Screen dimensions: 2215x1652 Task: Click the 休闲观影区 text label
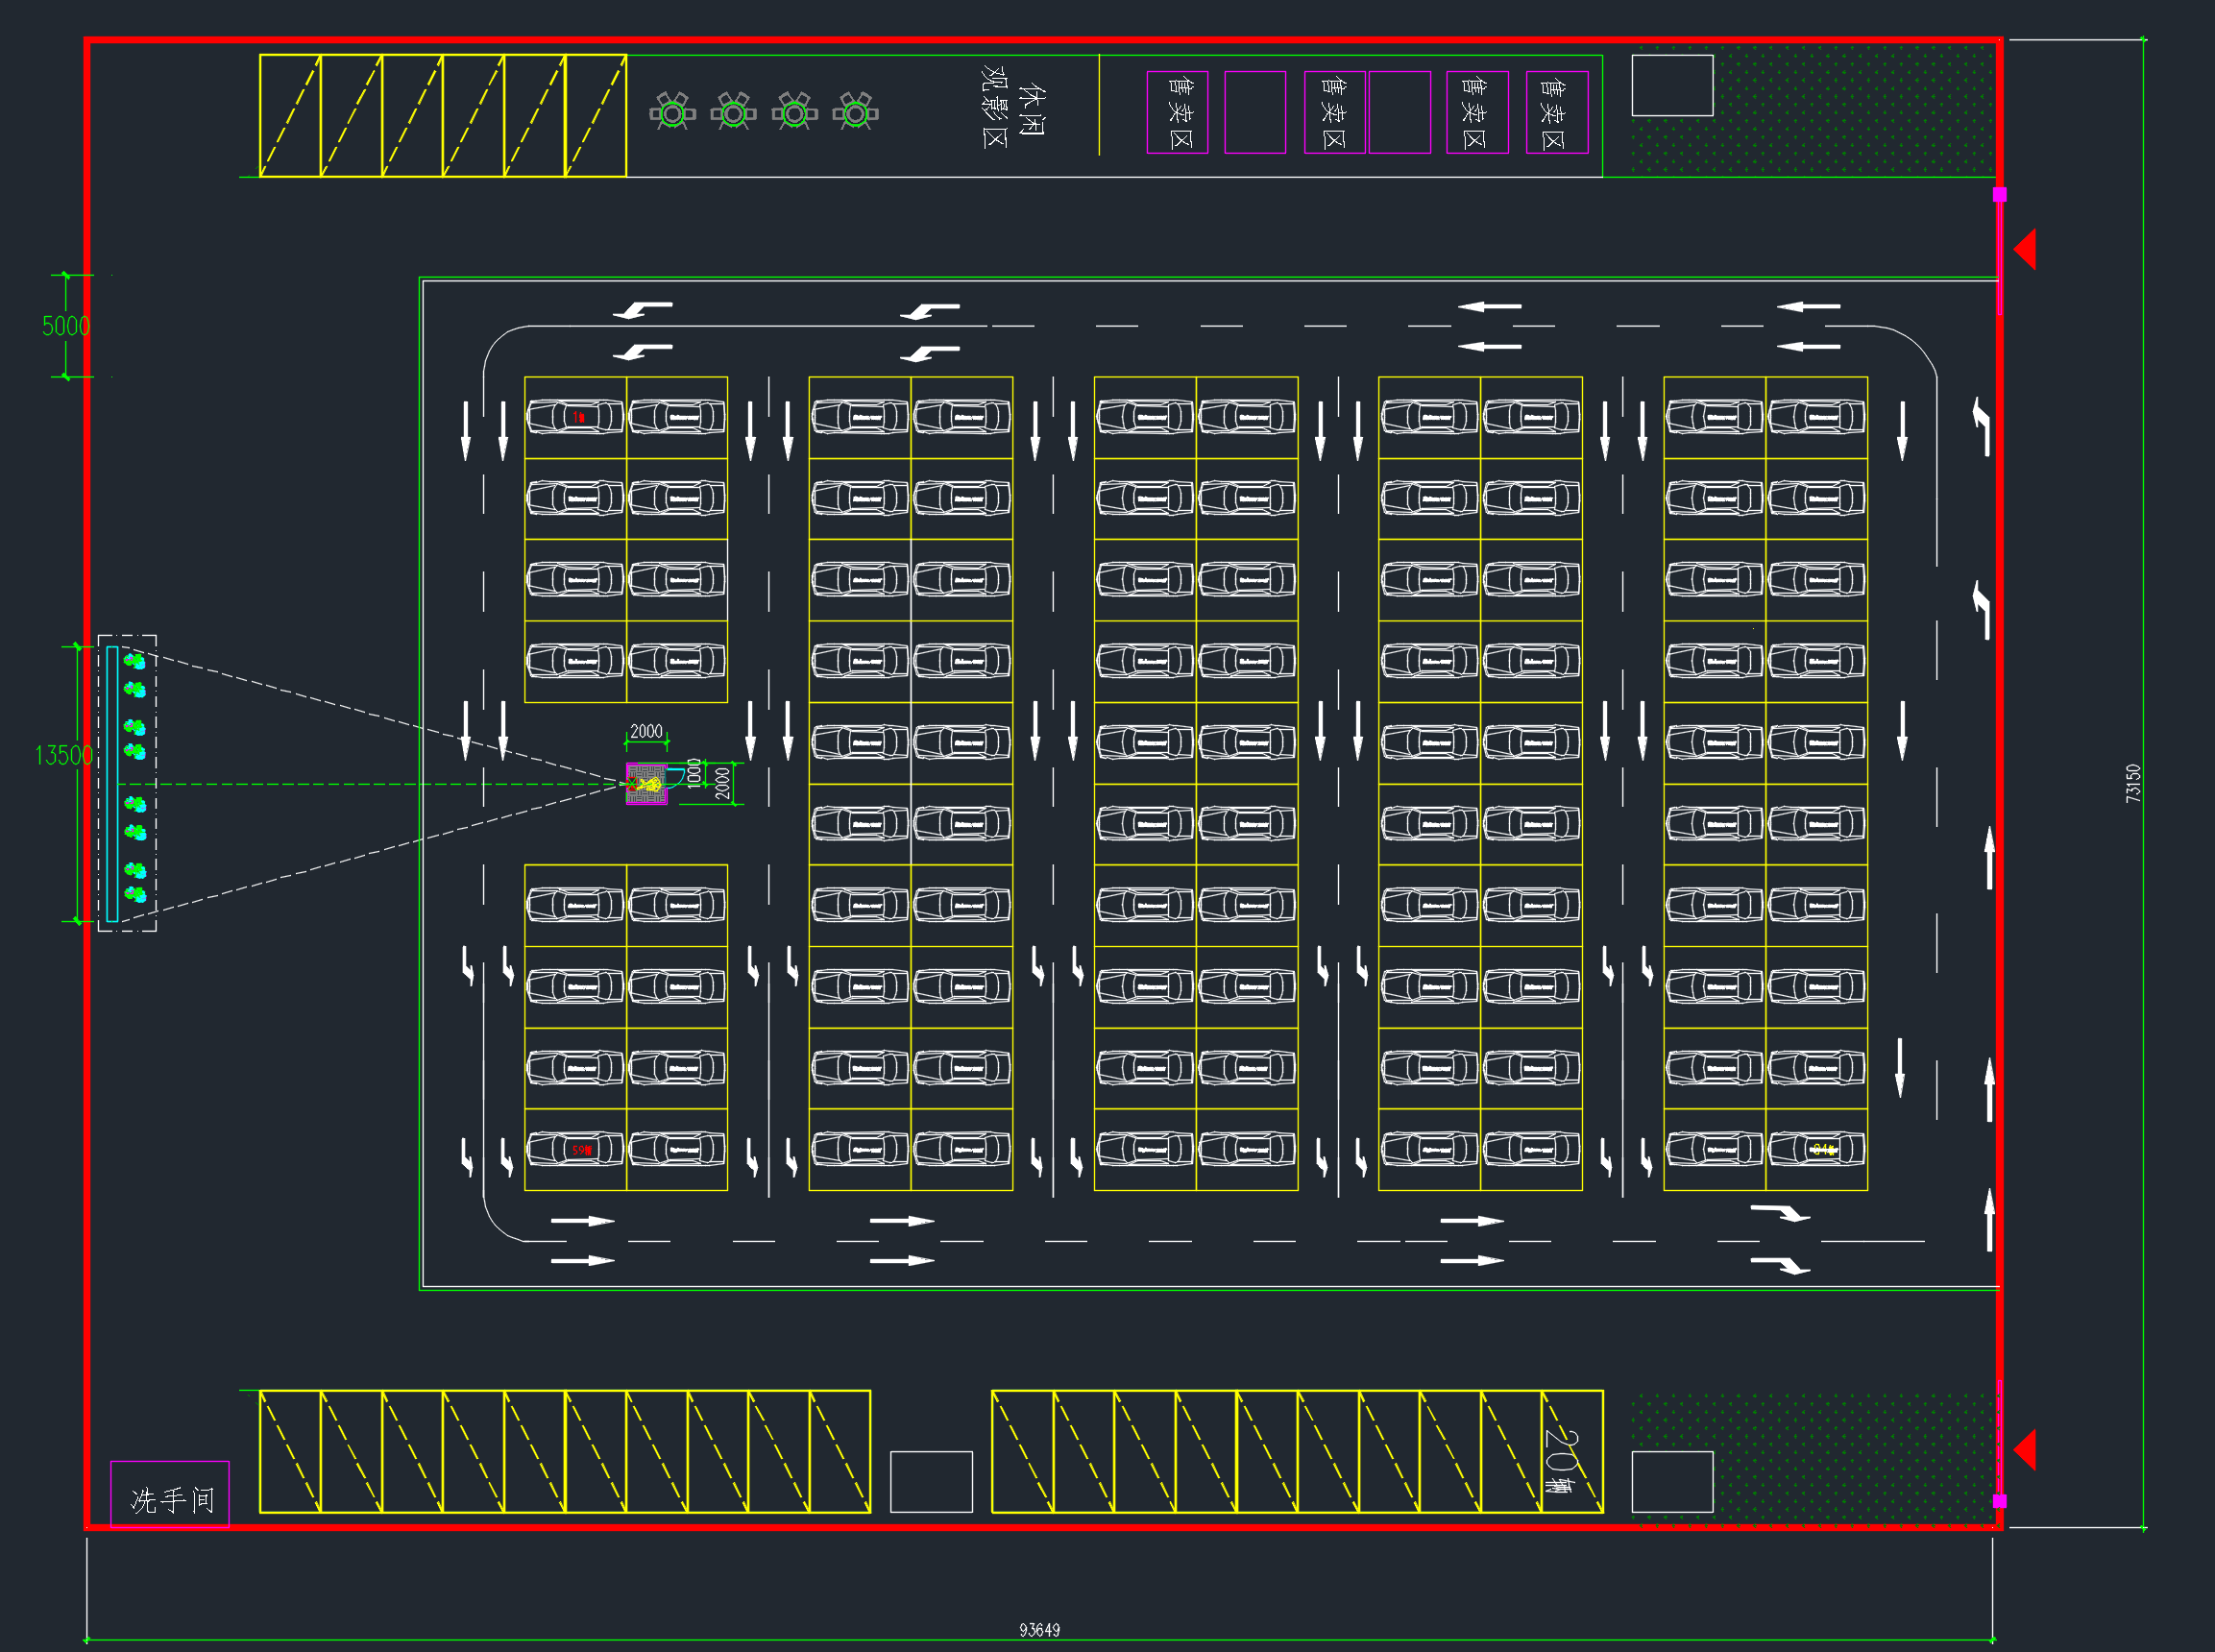[x=1013, y=107]
